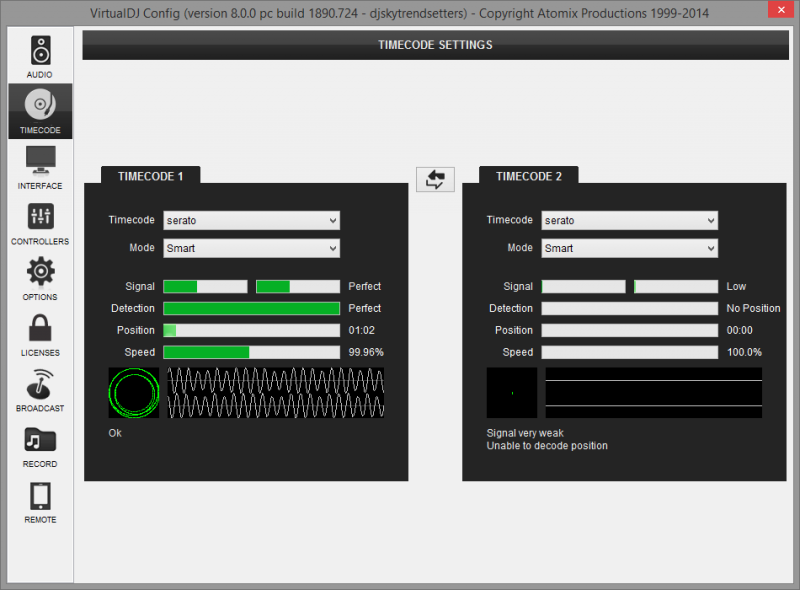The height and width of the screenshot is (590, 800).
Task: Click the 'Low' signal status text
Action: click(736, 286)
